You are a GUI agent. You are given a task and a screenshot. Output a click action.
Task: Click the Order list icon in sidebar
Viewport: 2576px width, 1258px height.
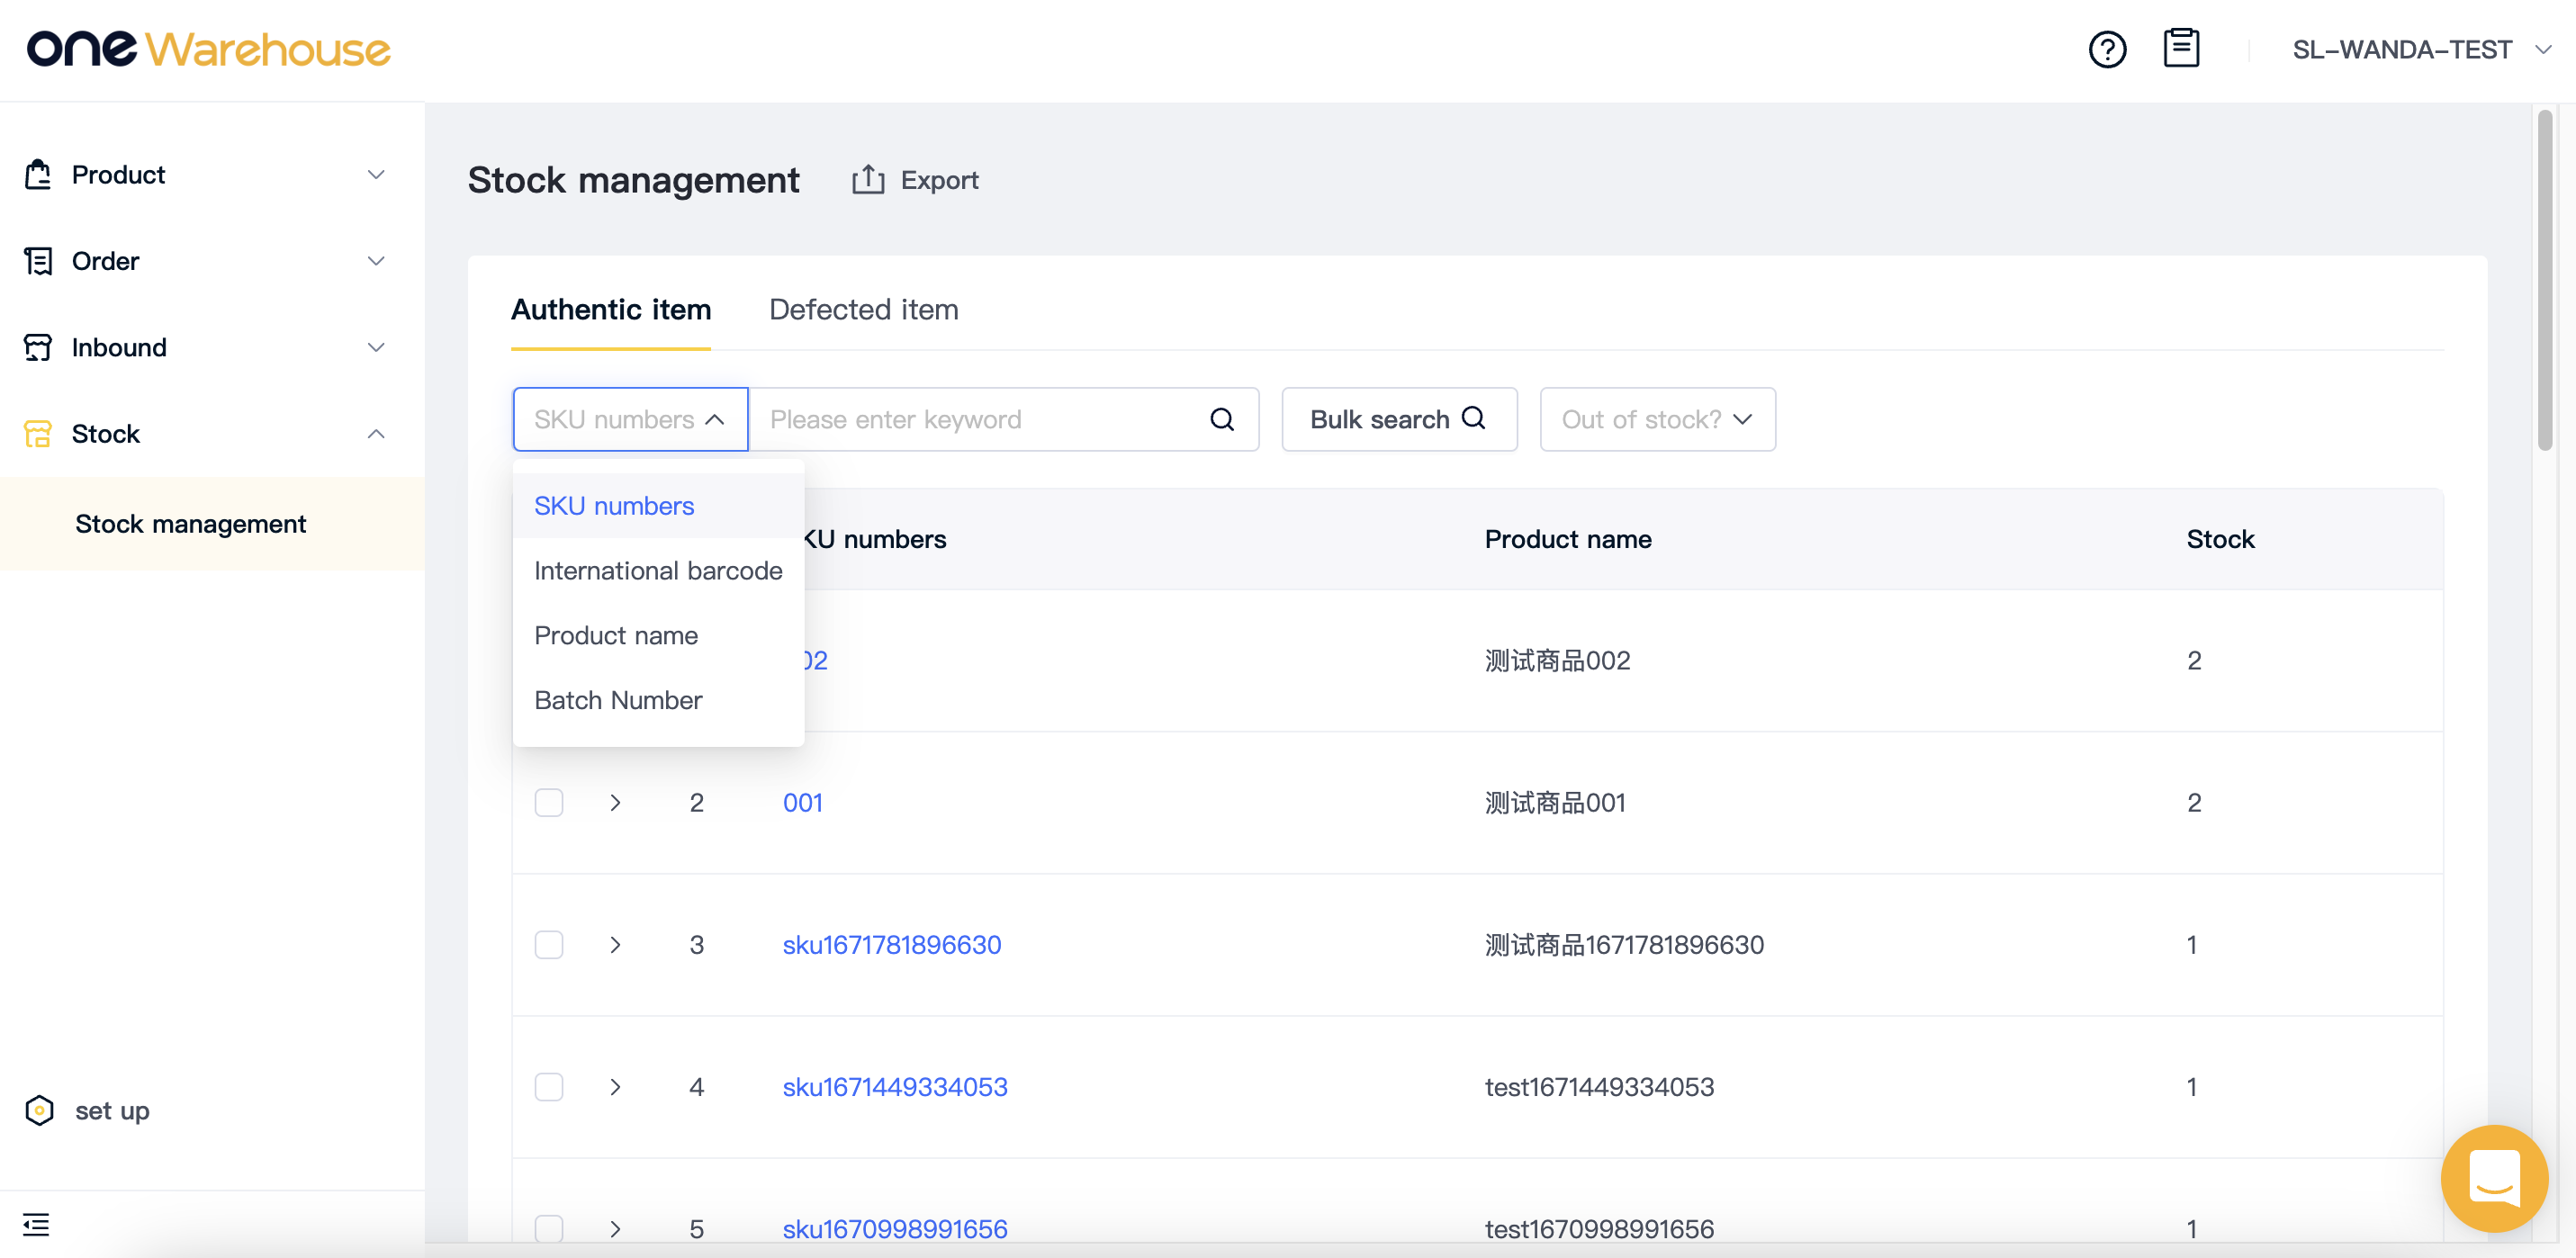38,261
